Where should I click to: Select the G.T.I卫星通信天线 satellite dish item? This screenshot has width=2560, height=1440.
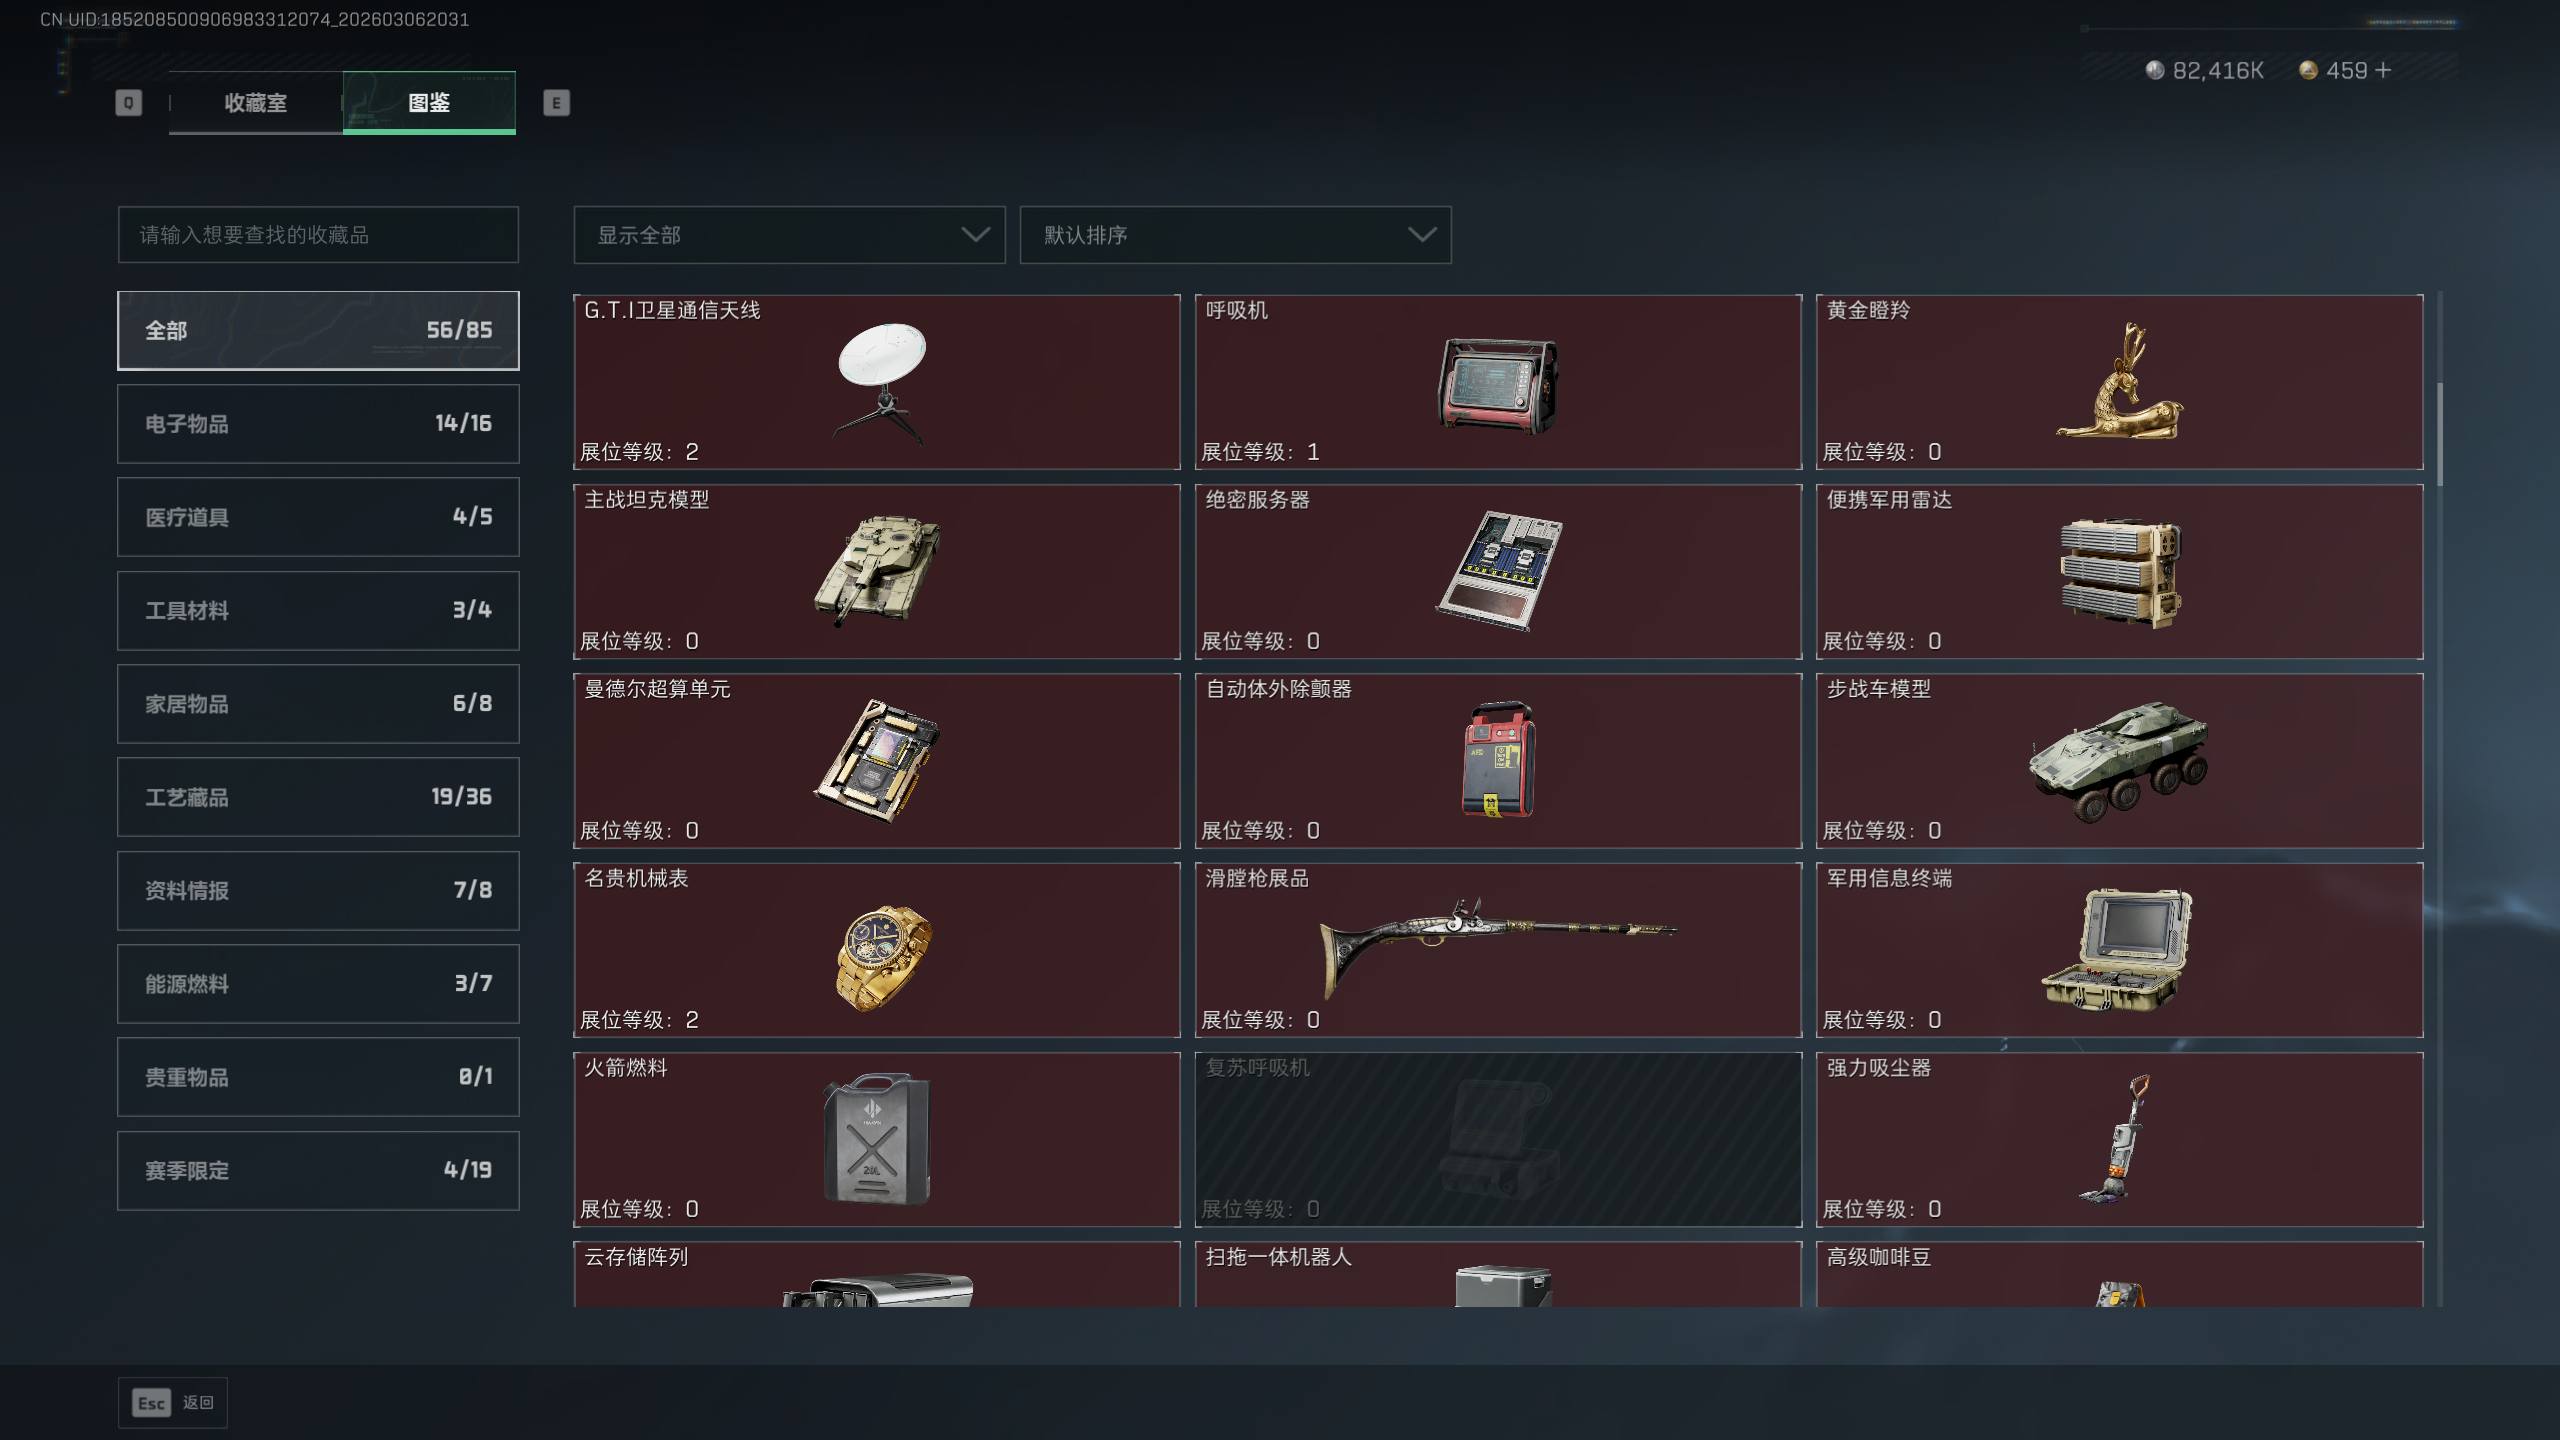[x=877, y=381]
